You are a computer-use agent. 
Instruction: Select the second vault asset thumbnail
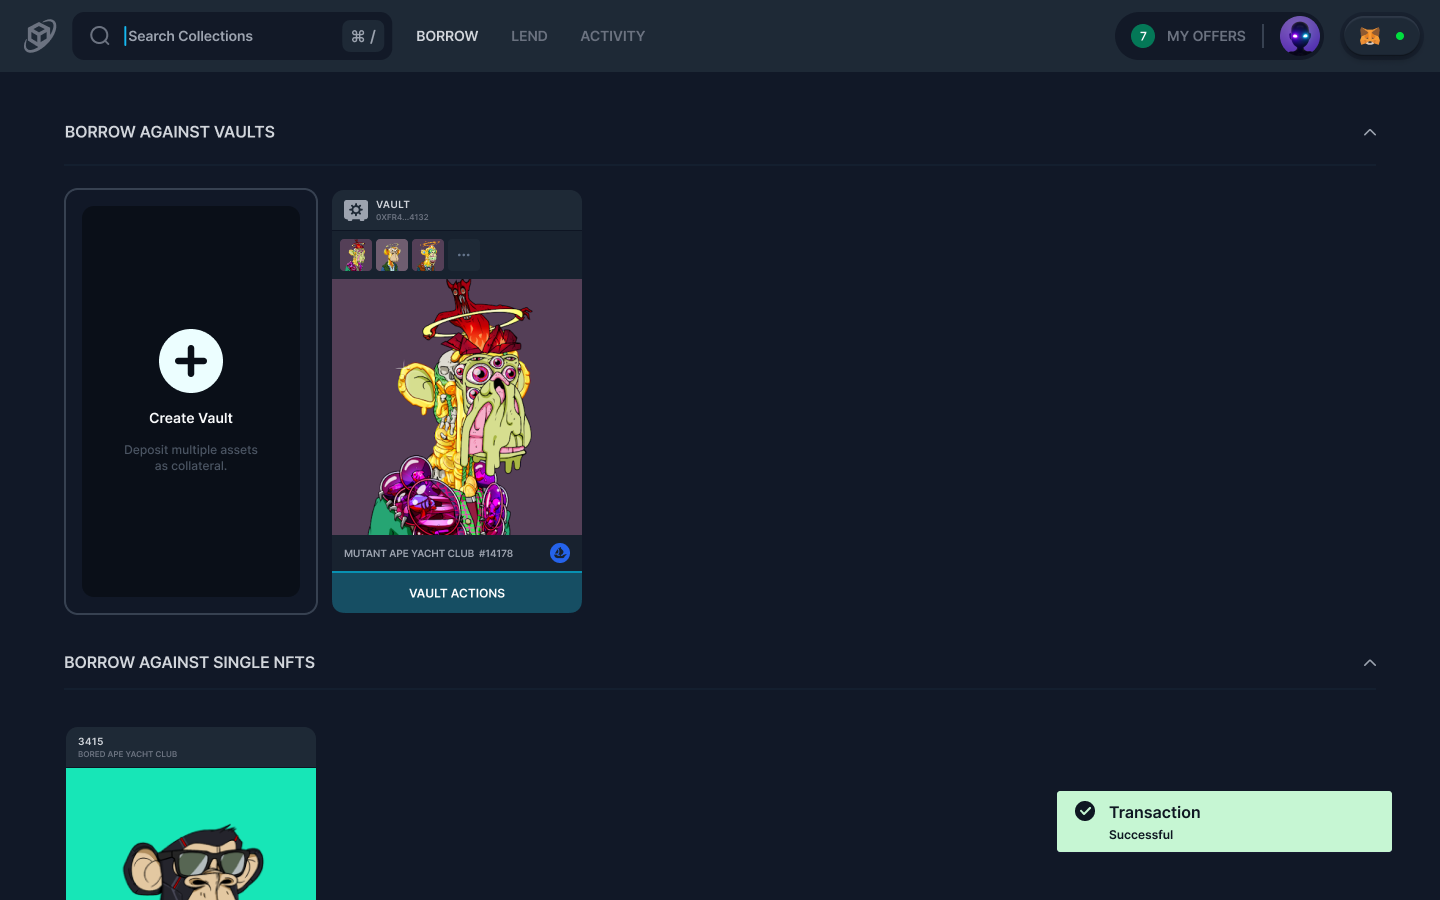[x=392, y=255]
